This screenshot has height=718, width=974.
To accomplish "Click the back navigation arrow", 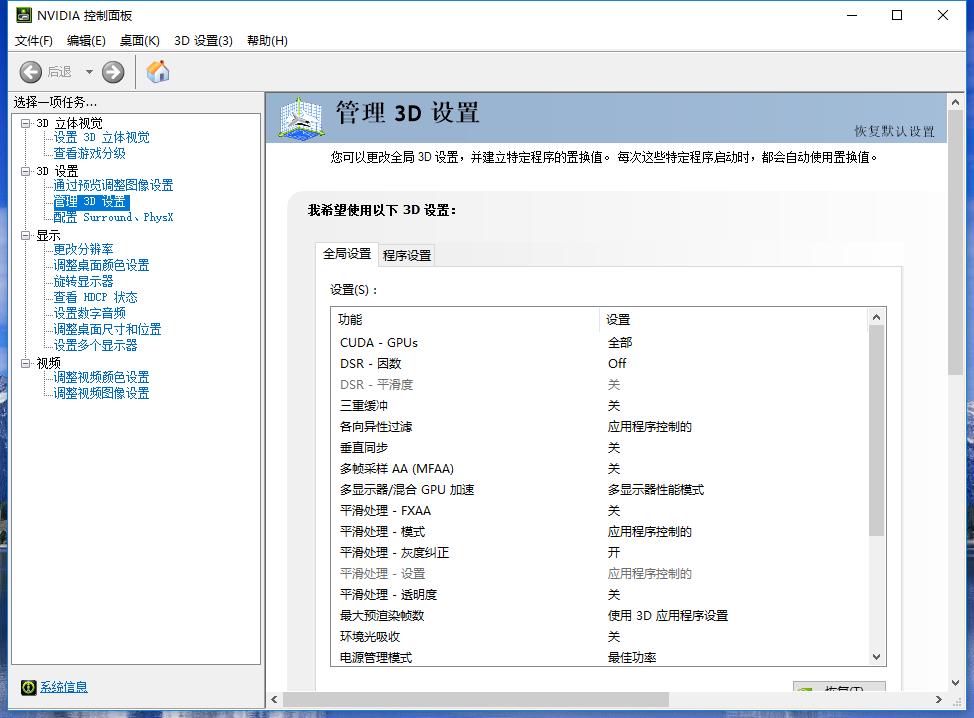I will click(x=30, y=71).
